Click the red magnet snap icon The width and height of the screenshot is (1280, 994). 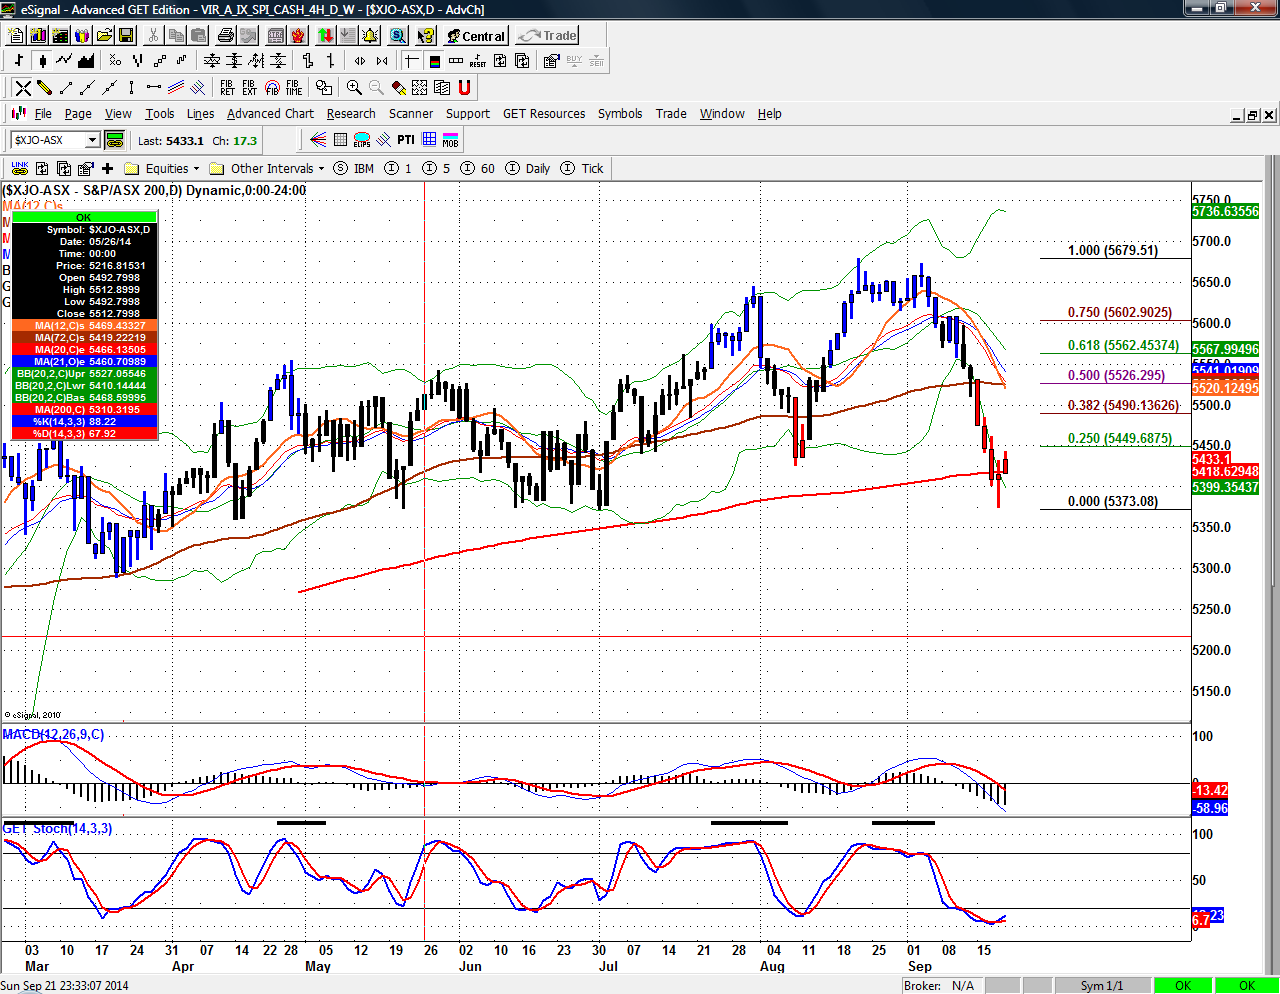464,88
